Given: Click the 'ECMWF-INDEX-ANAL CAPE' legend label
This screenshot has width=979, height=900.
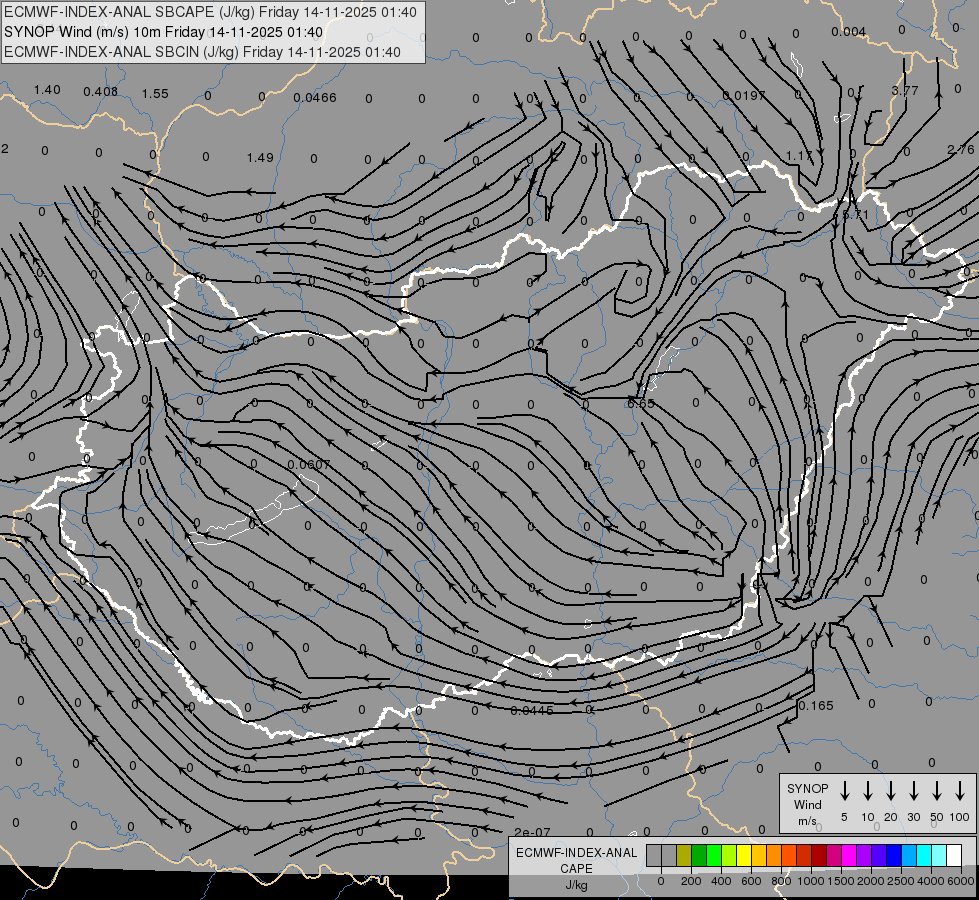Looking at the screenshot, I should coord(576,860).
